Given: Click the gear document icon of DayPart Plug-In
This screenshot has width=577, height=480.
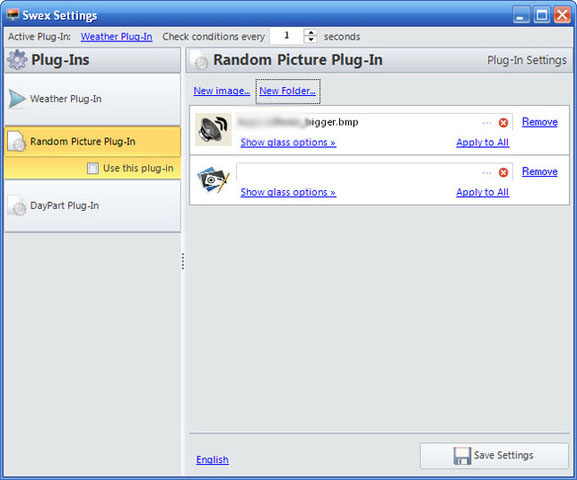Looking at the screenshot, I should pos(17,205).
